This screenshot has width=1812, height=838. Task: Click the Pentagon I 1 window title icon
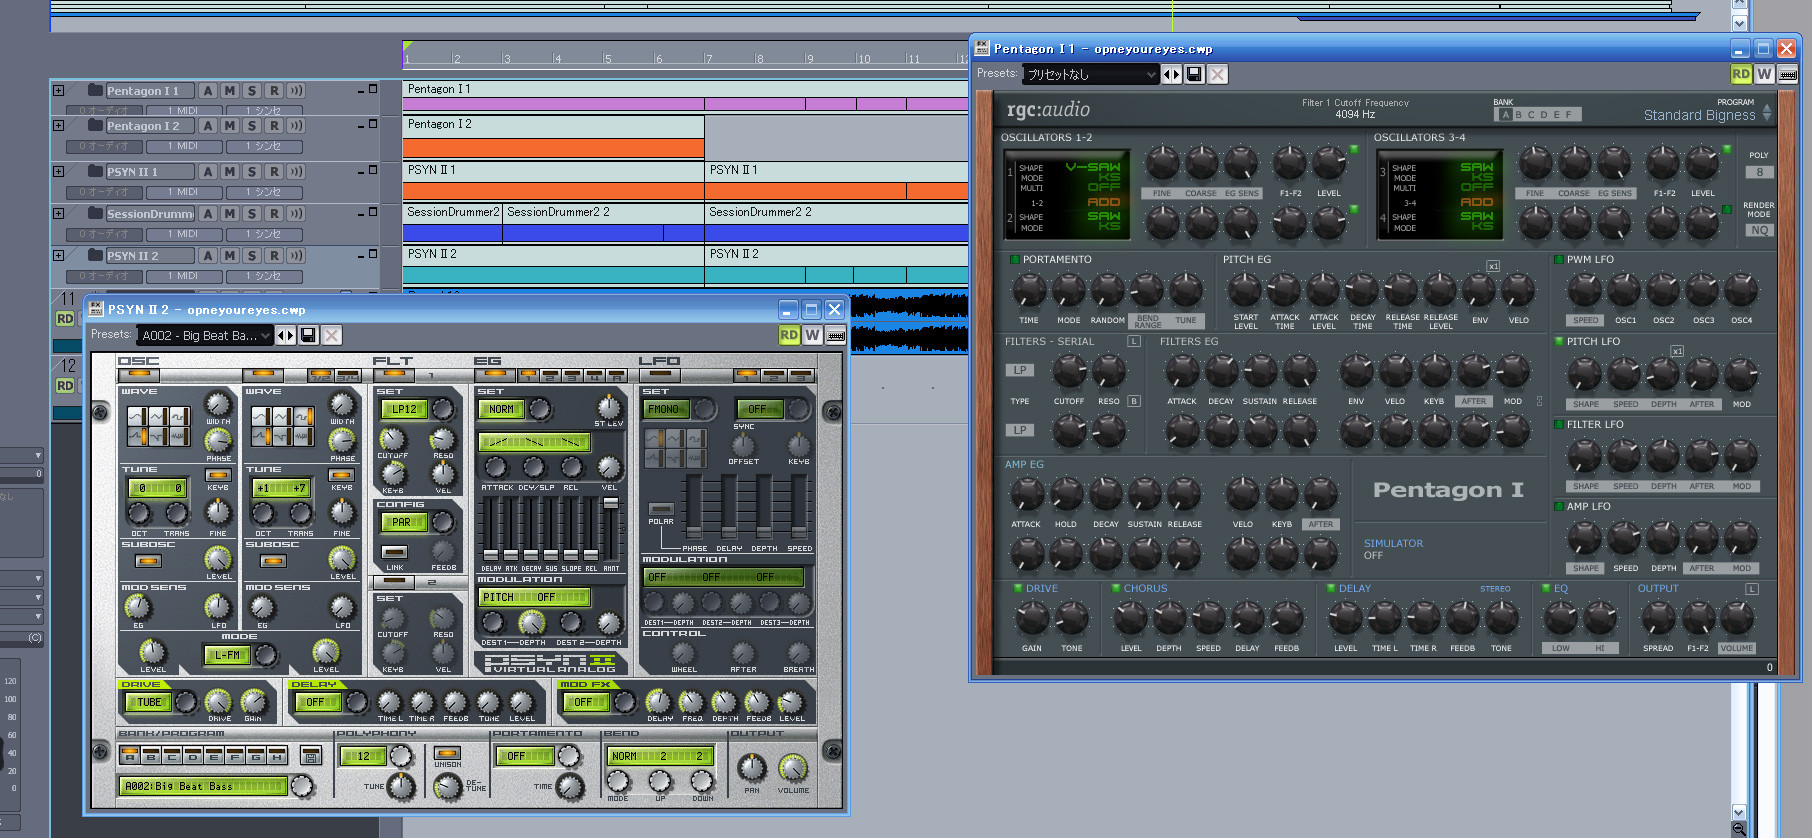[982, 48]
